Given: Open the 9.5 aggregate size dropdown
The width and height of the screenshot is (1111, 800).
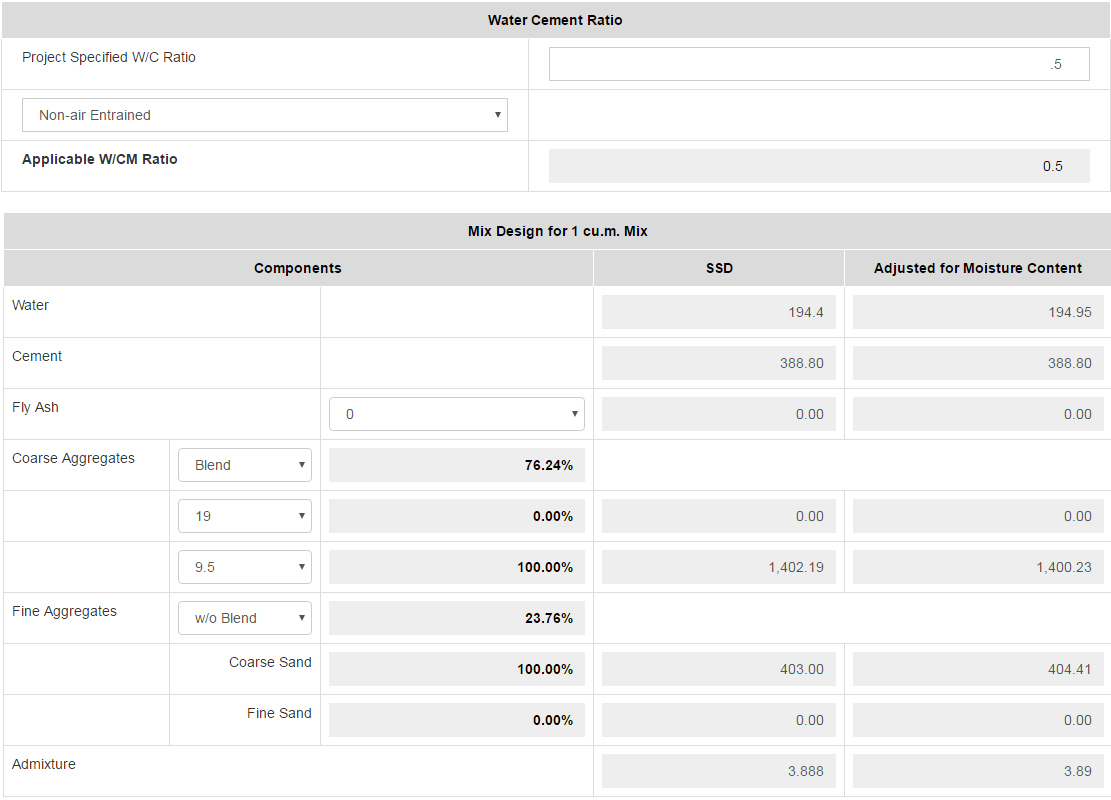Looking at the screenshot, I should point(245,567).
